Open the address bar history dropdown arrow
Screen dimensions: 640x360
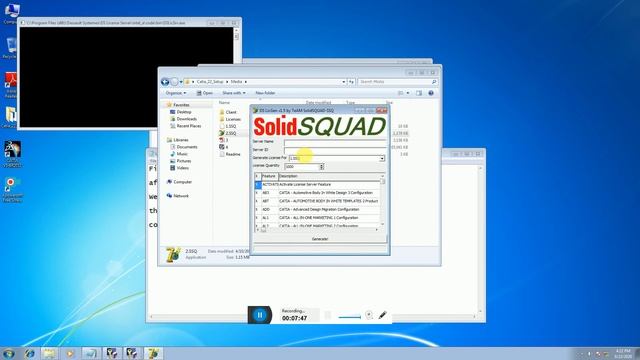343,82
